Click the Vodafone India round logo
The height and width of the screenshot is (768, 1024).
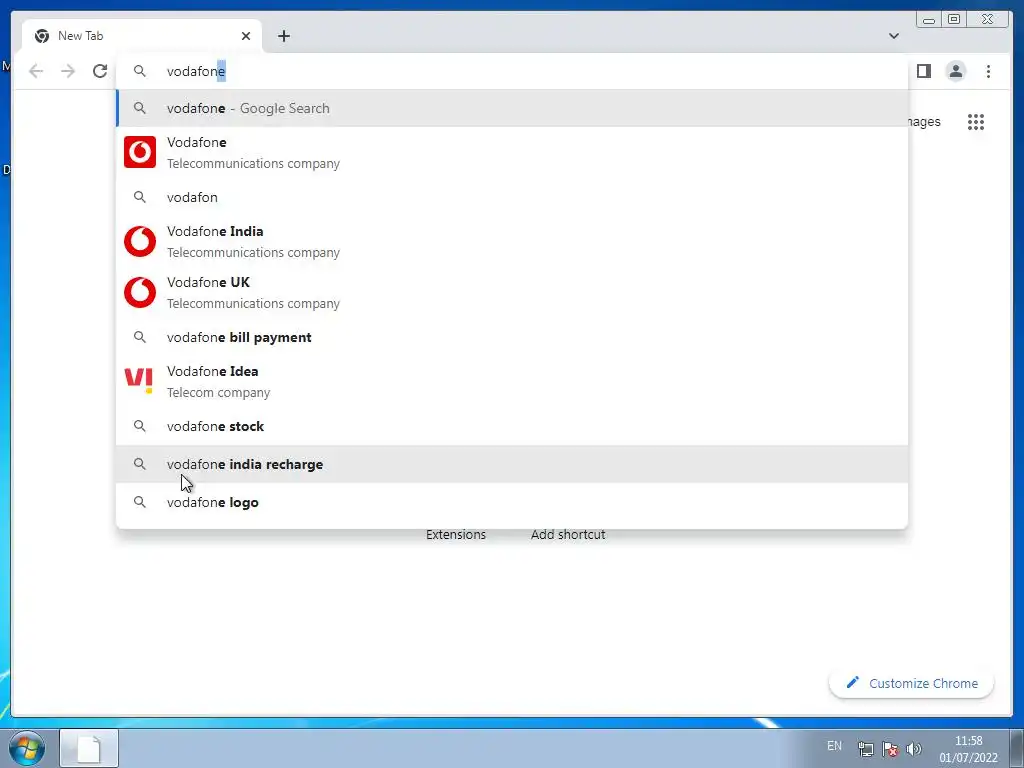140,242
